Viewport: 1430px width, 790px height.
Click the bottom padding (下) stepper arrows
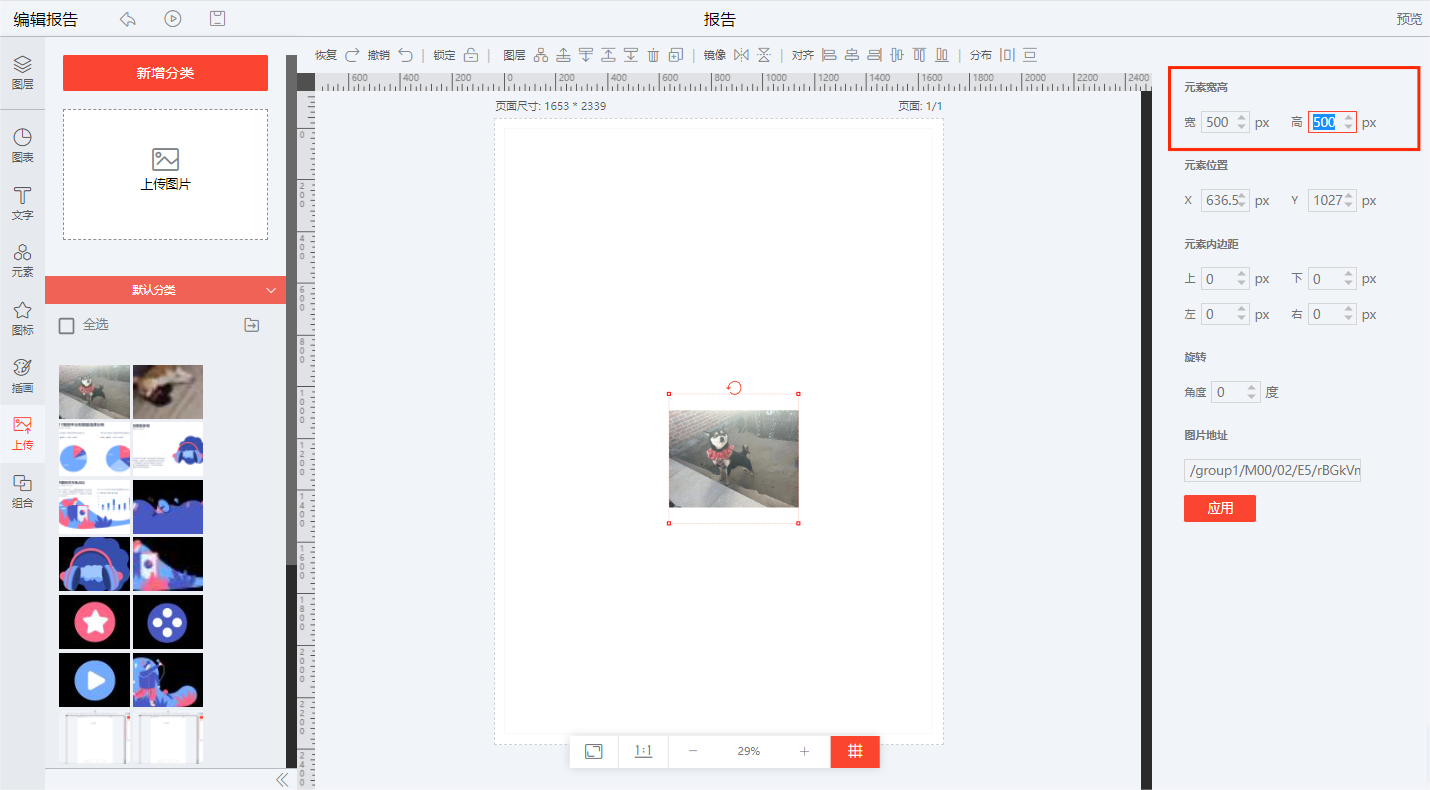pos(1348,279)
